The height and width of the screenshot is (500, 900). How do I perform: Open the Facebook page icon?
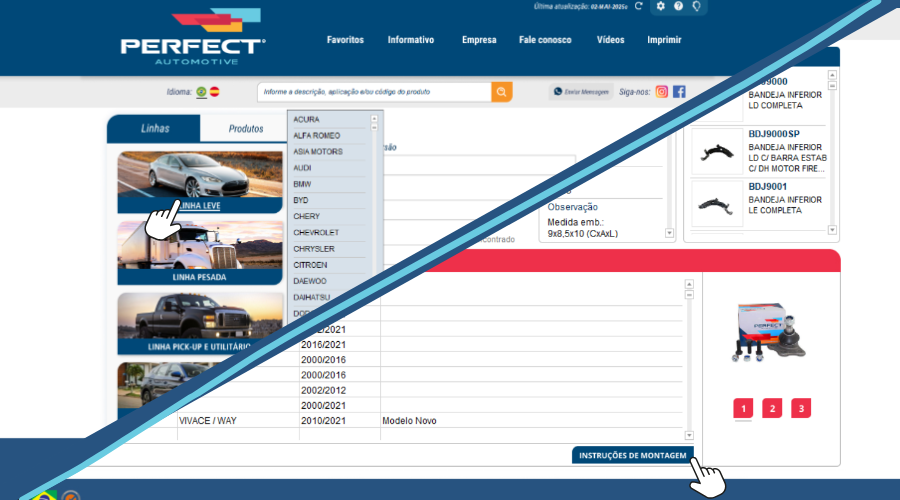(679, 91)
